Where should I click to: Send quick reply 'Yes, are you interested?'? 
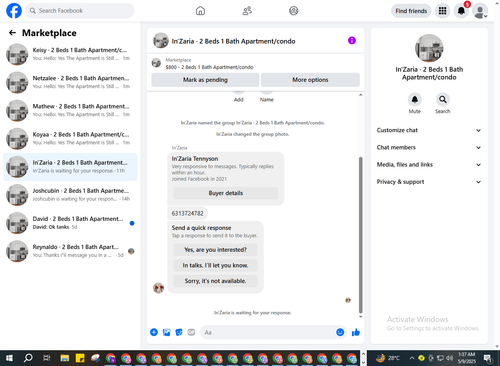(x=215, y=250)
